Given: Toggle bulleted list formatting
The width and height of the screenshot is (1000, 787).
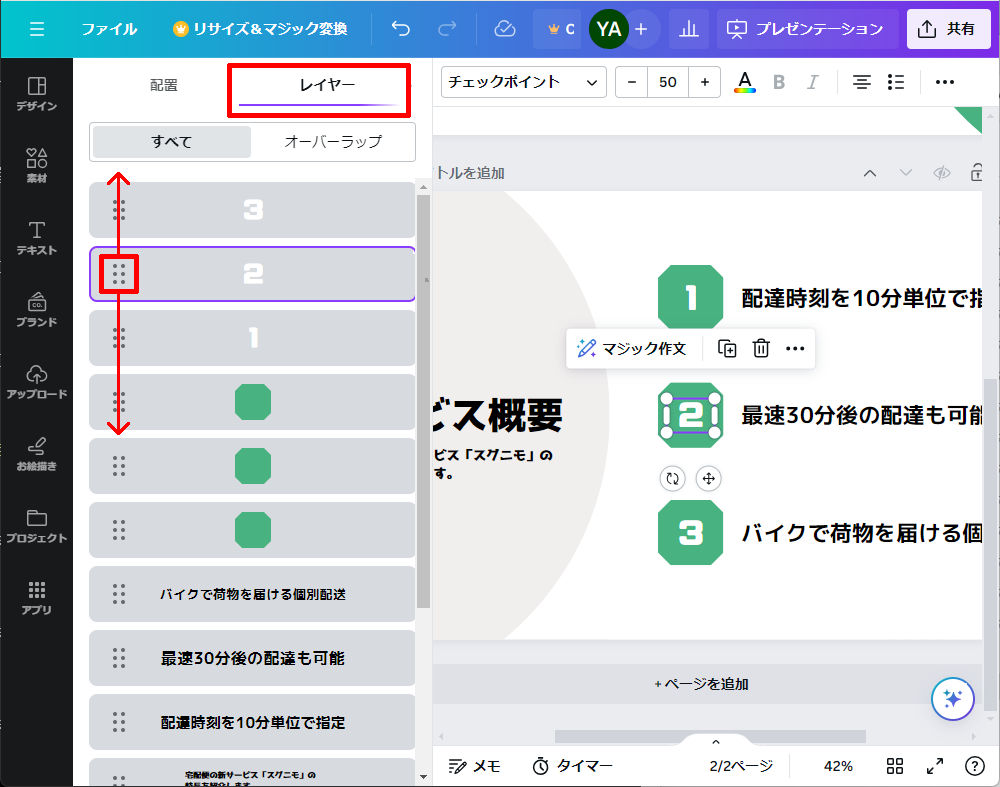Looking at the screenshot, I should [x=896, y=82].
